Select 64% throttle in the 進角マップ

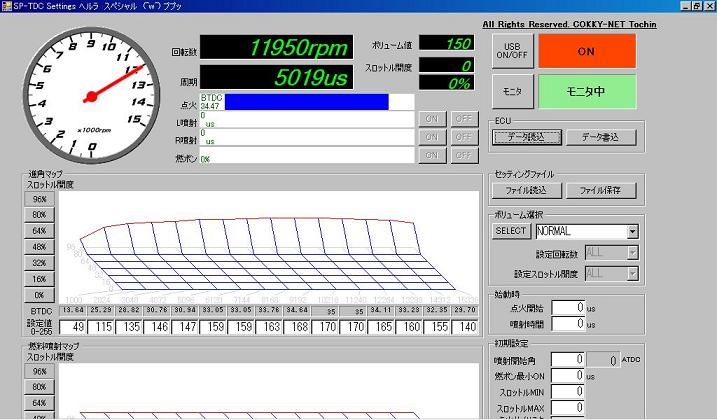click(x=39, y=231)
